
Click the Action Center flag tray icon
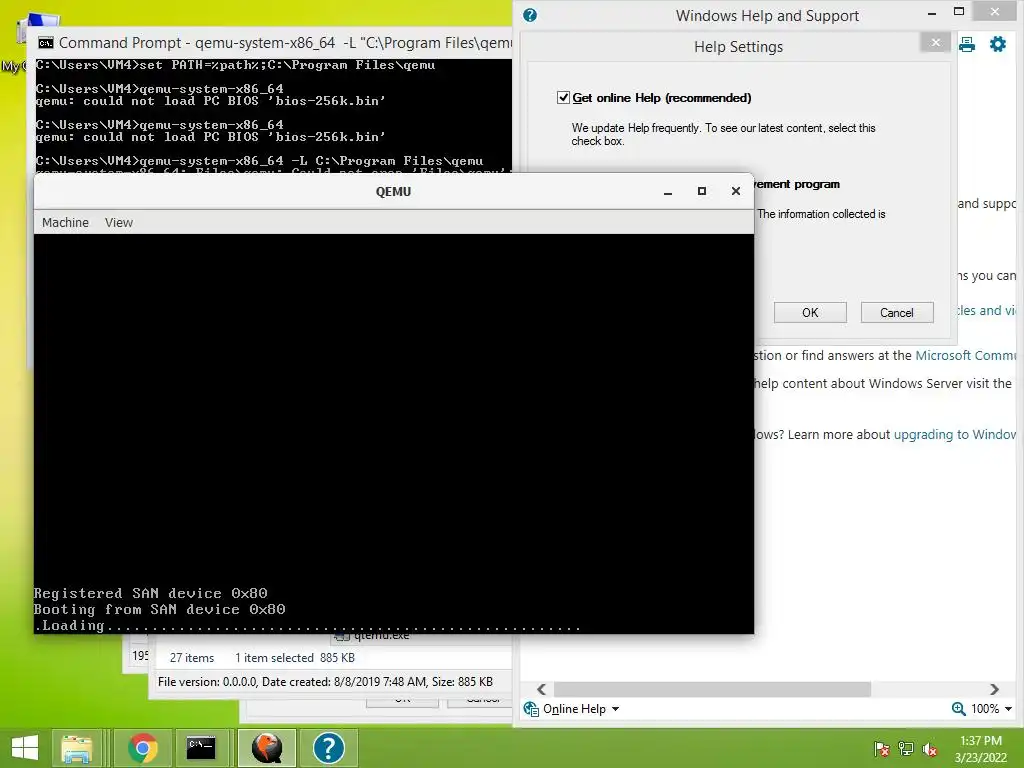tap(881, 749)
